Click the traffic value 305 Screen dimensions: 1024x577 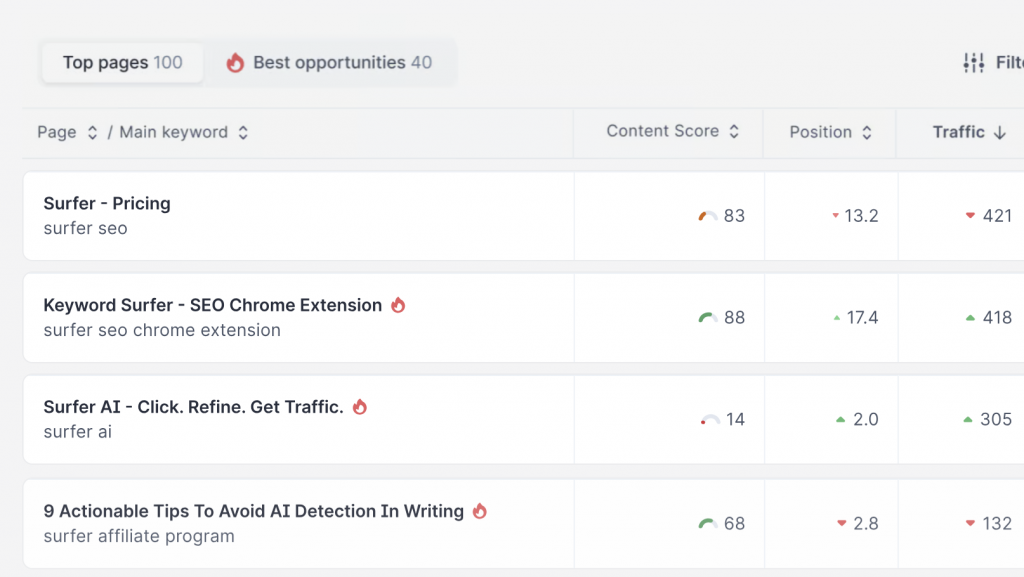[996, 420]
